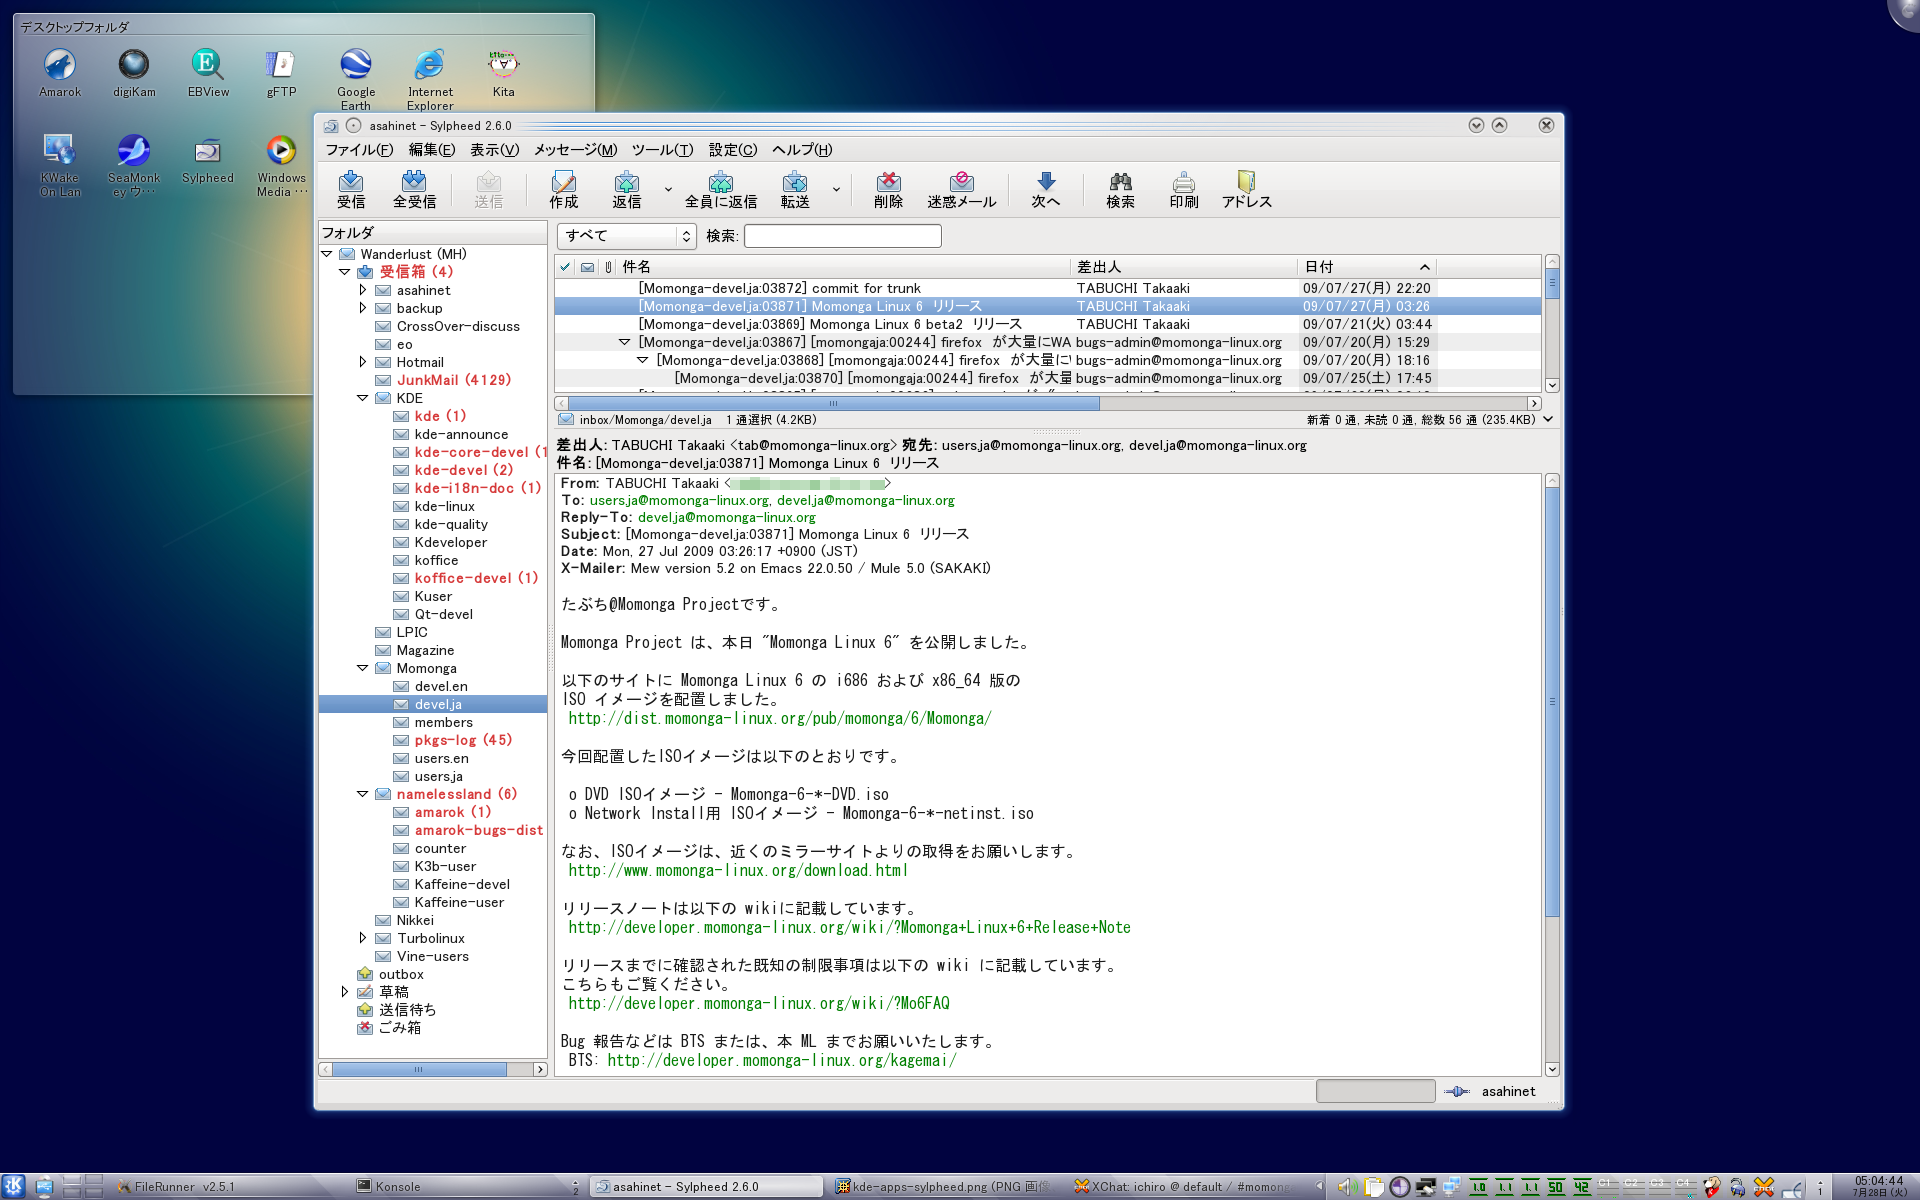Image resolution: width=1920 pixels, height=1200 pixels.
Task: Open the 設定(C) menu
Action: coord(733,150)
